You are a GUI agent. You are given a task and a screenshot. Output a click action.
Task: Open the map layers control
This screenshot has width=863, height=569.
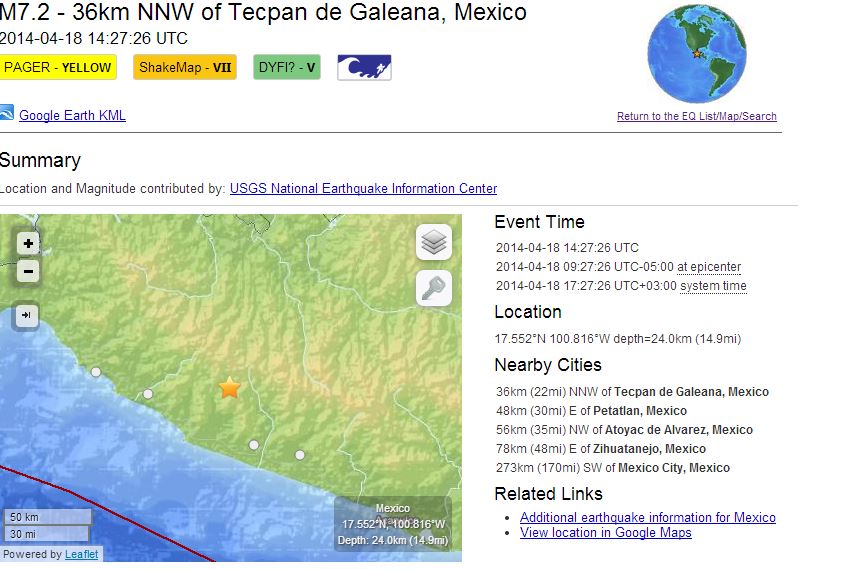(434, 242)
